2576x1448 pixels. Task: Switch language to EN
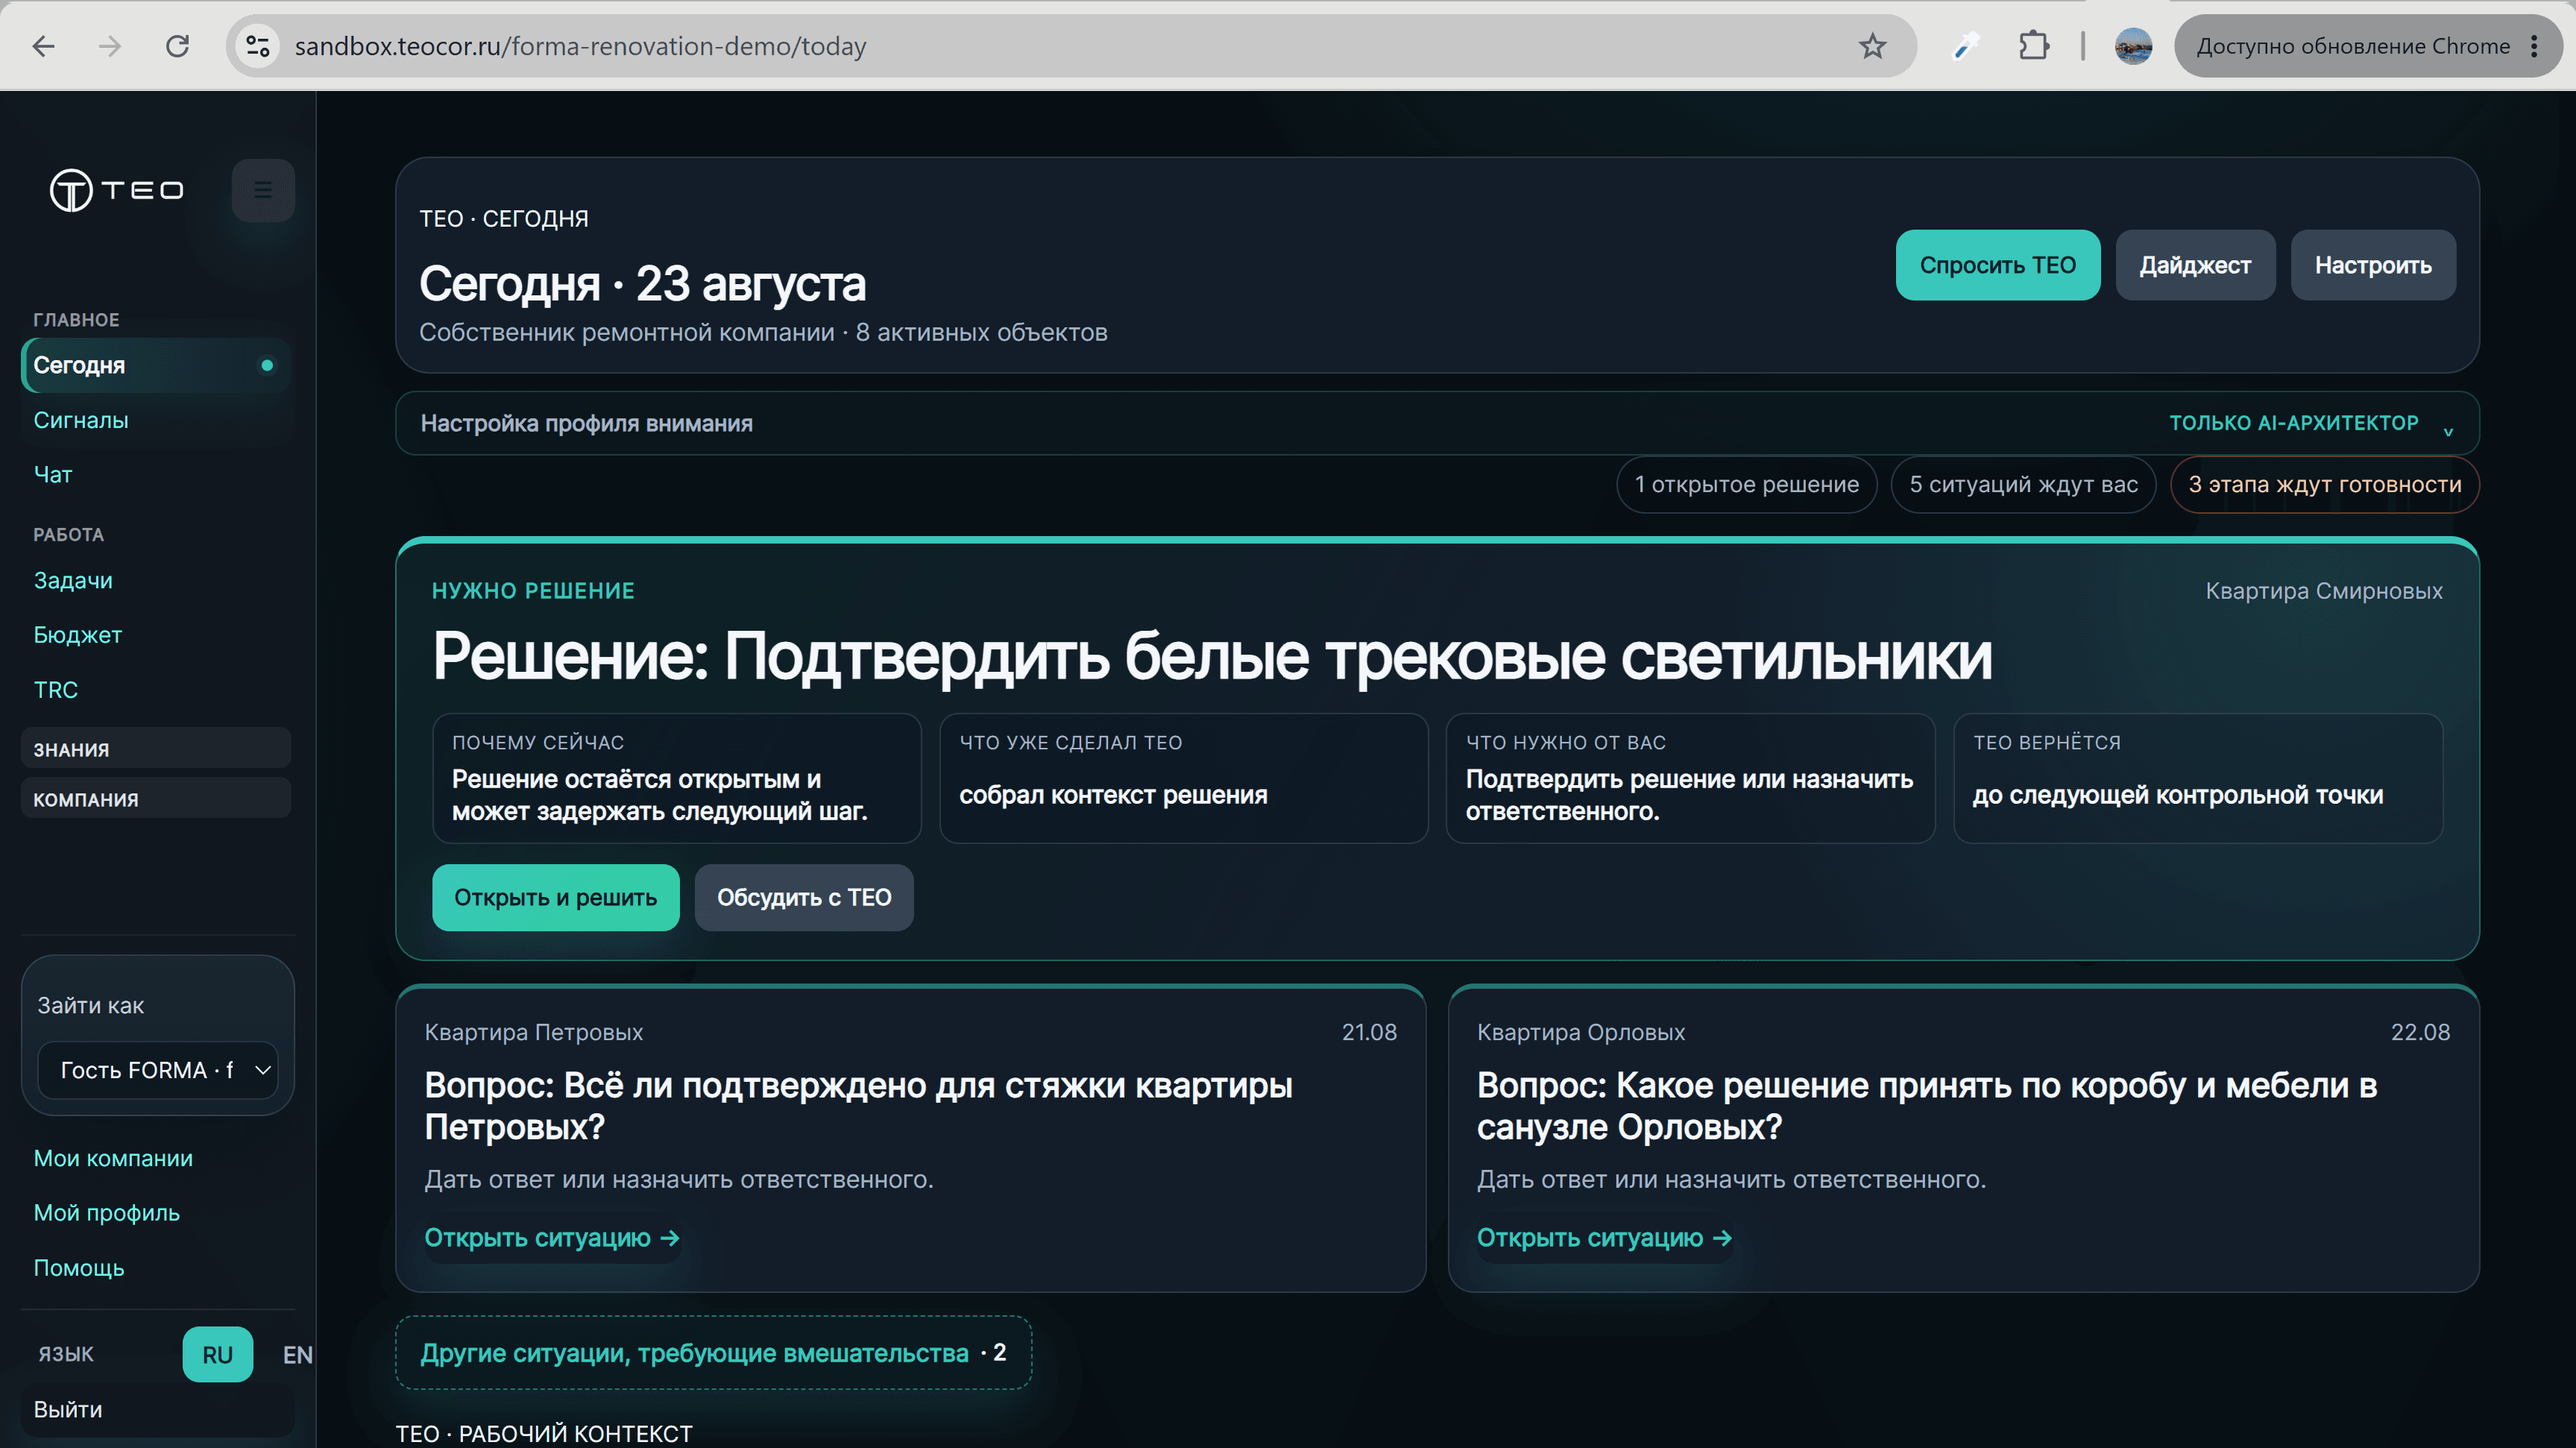[297, 1354]
